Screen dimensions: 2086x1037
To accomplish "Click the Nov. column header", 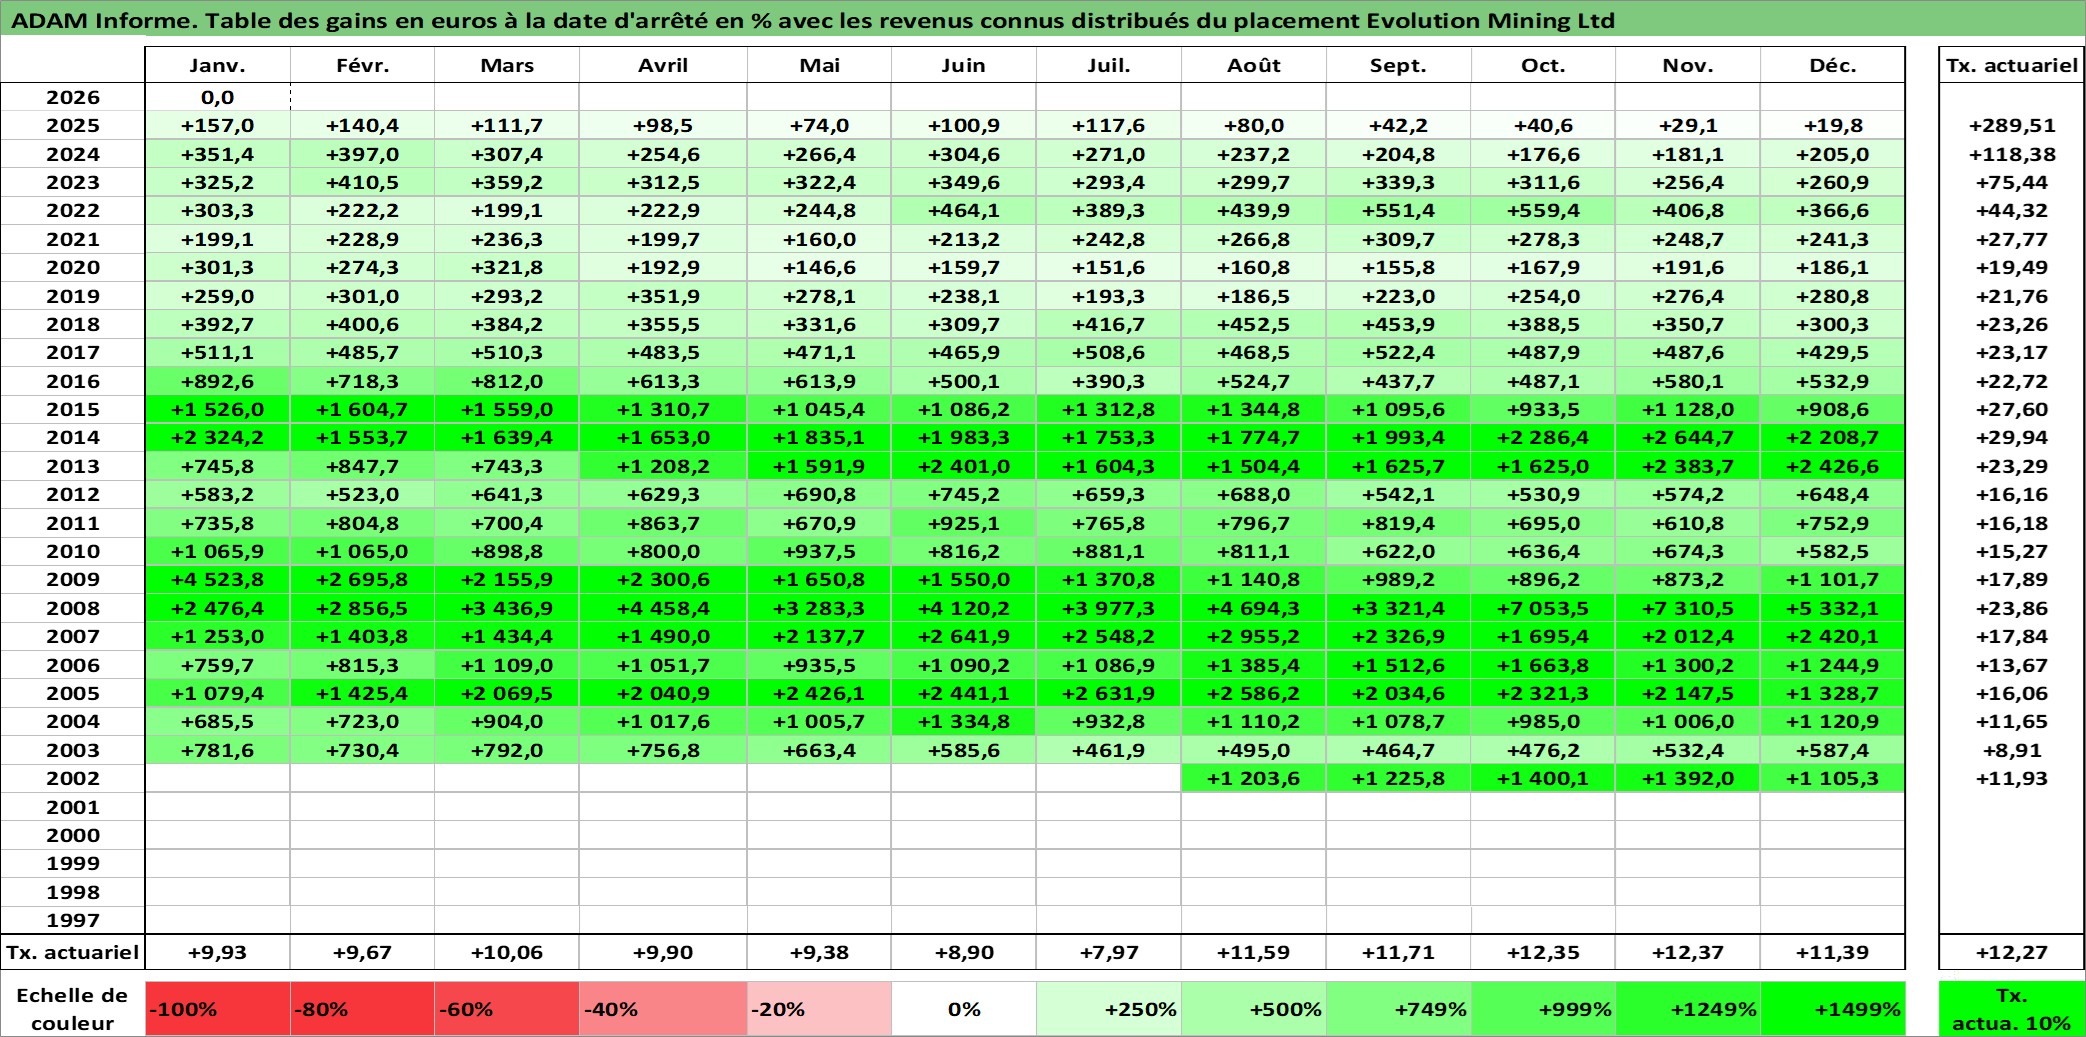I will coord(1688,65).
